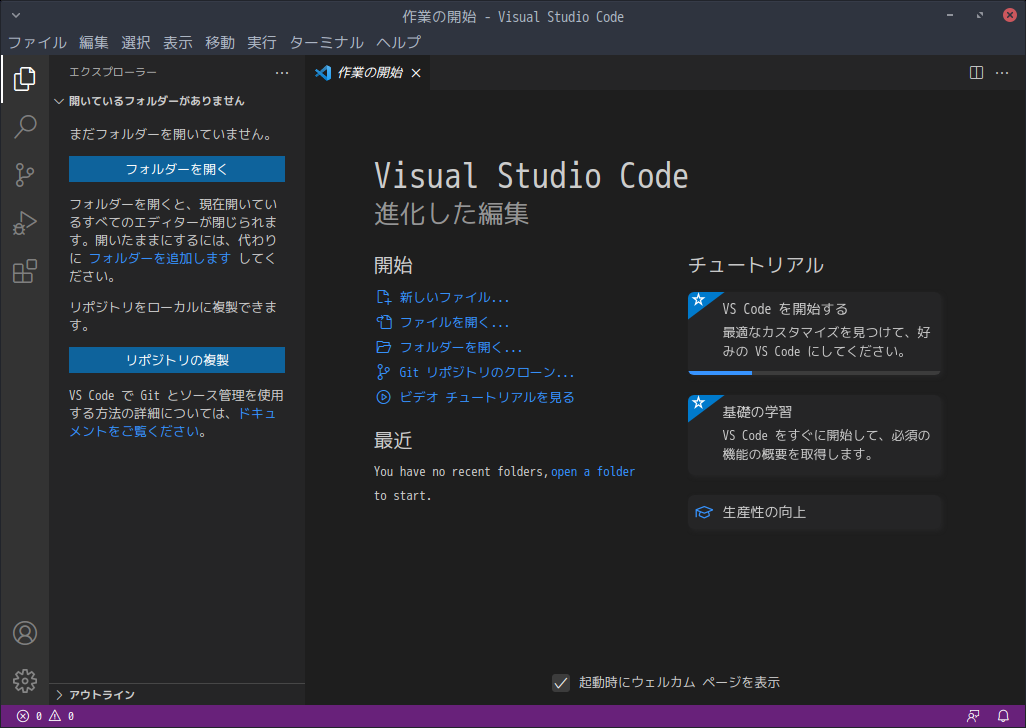Screen dimensions: 1026x728
Task: Click the open a folder link
Action: click(x=593, y=472)
